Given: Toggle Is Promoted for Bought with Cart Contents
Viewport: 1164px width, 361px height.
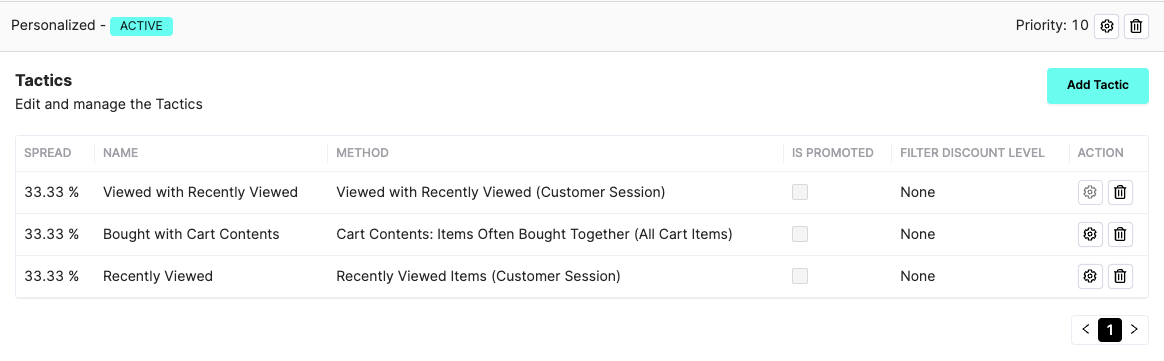Looking at the screenshot, I should point(800,235).
